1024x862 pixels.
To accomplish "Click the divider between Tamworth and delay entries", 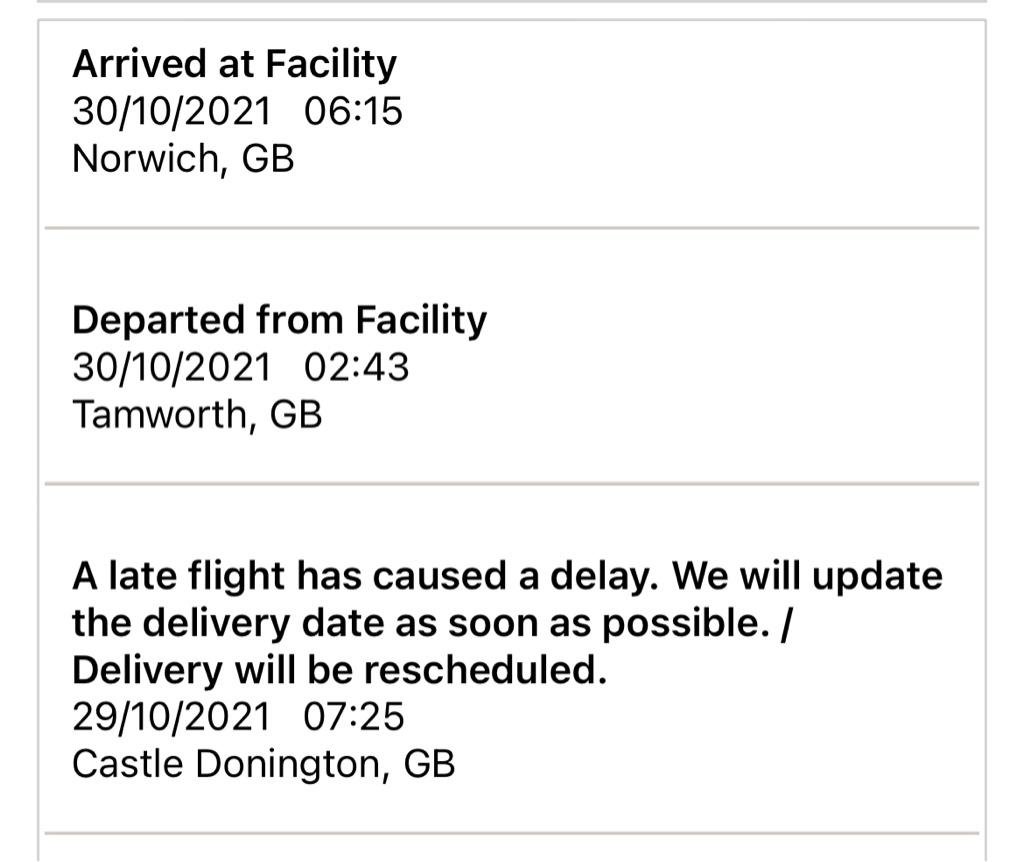I will (x=511, y=484).
